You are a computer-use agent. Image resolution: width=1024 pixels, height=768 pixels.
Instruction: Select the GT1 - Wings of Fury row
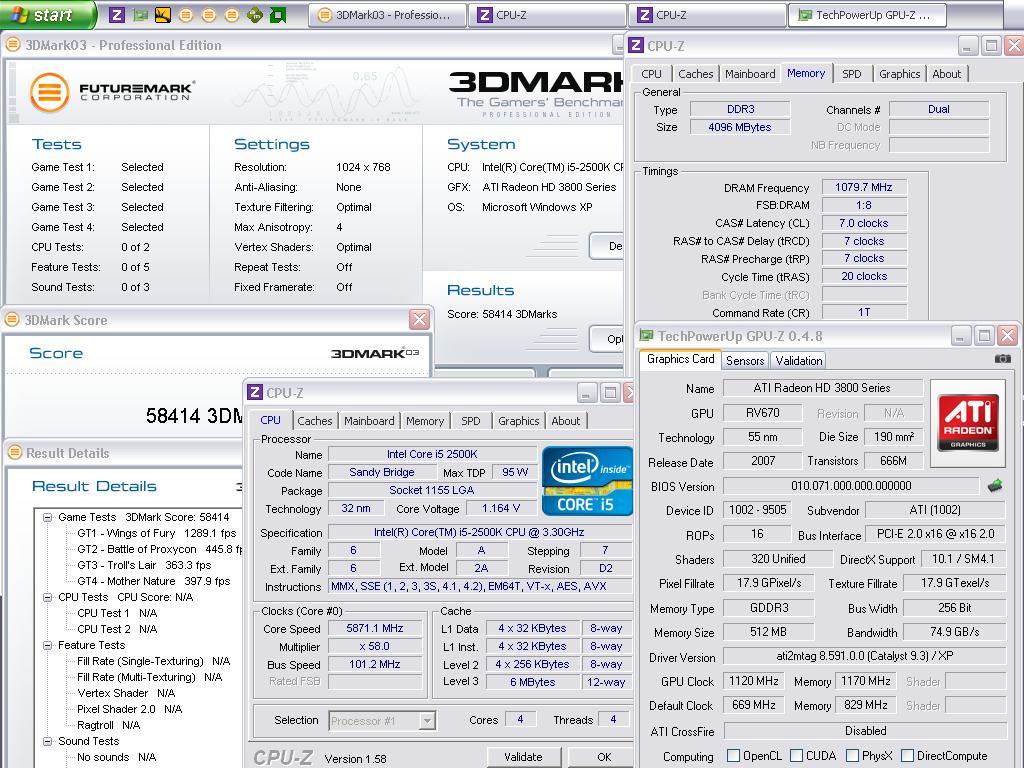click(156, 533)
